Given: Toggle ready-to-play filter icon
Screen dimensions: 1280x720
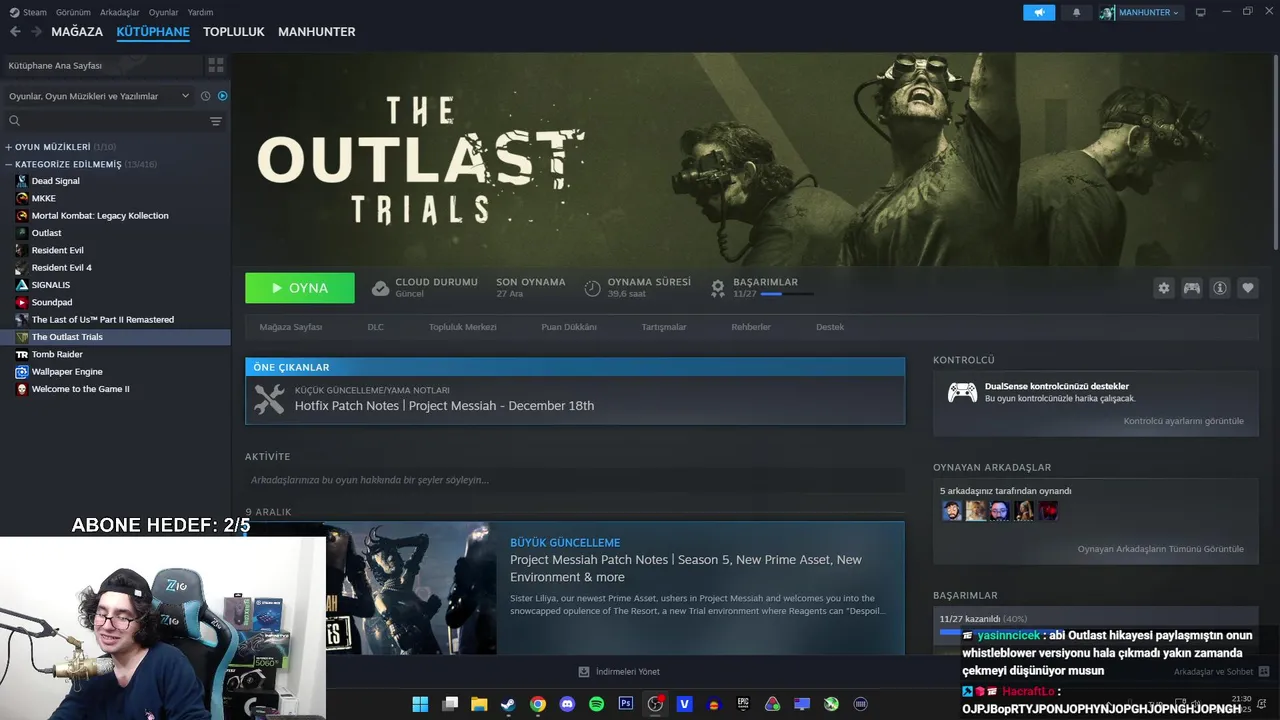Looking at the screenshot, I should [223, 96].
